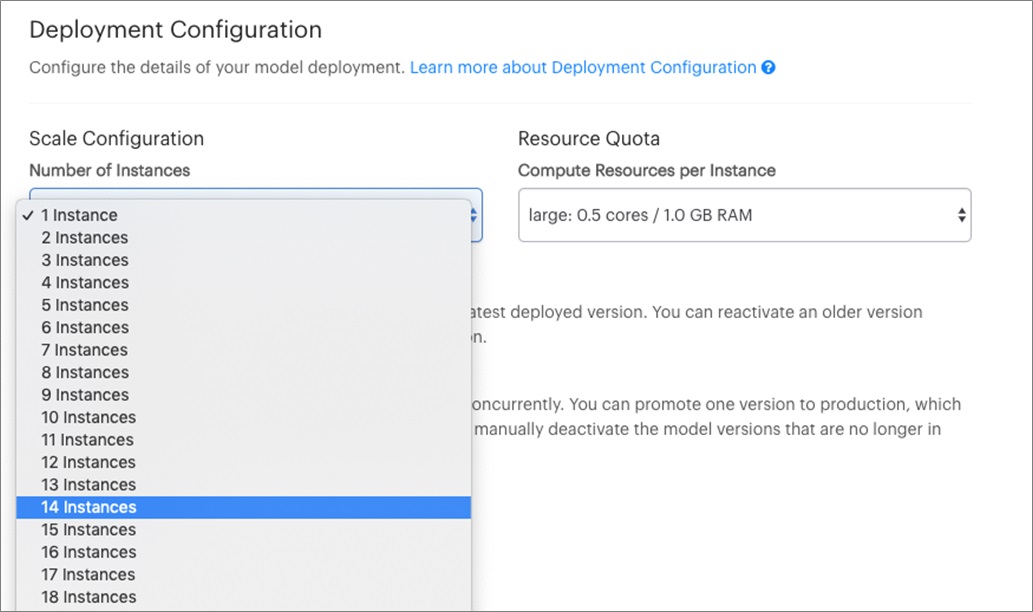Open the Compute Resources per Instance dropdown
Viewport: 1033px width, 612px height.
(744, 215)
